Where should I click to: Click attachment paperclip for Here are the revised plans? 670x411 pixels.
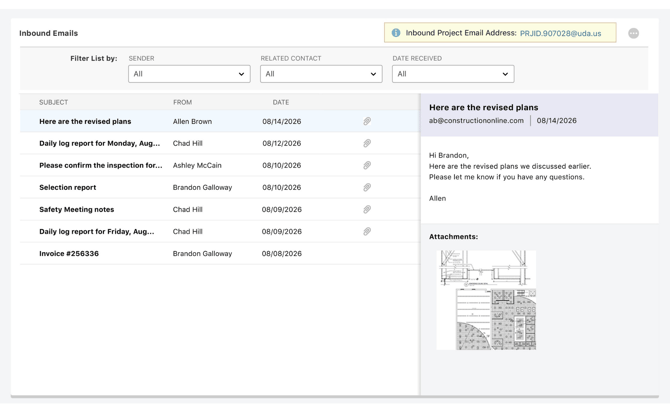tap(367, 121)
